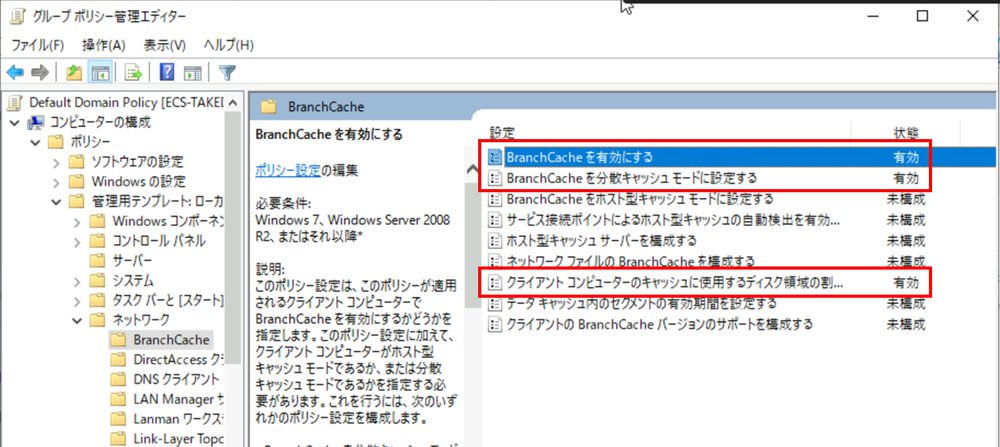Image resolution: width=1000 pixels, height=447 pixels.
Task: Select ホスト型キャッシュ サーバーを構成する row text
Action: tap(601, 240)
